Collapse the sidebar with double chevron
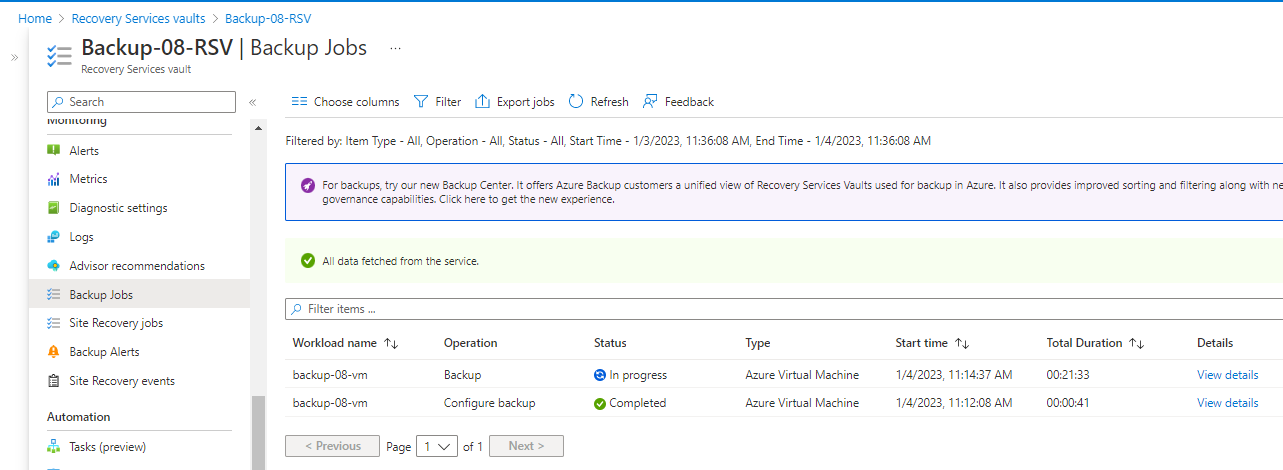This screenshot has height=470, width=1283. pyautogui.click(x=252, y=102)
